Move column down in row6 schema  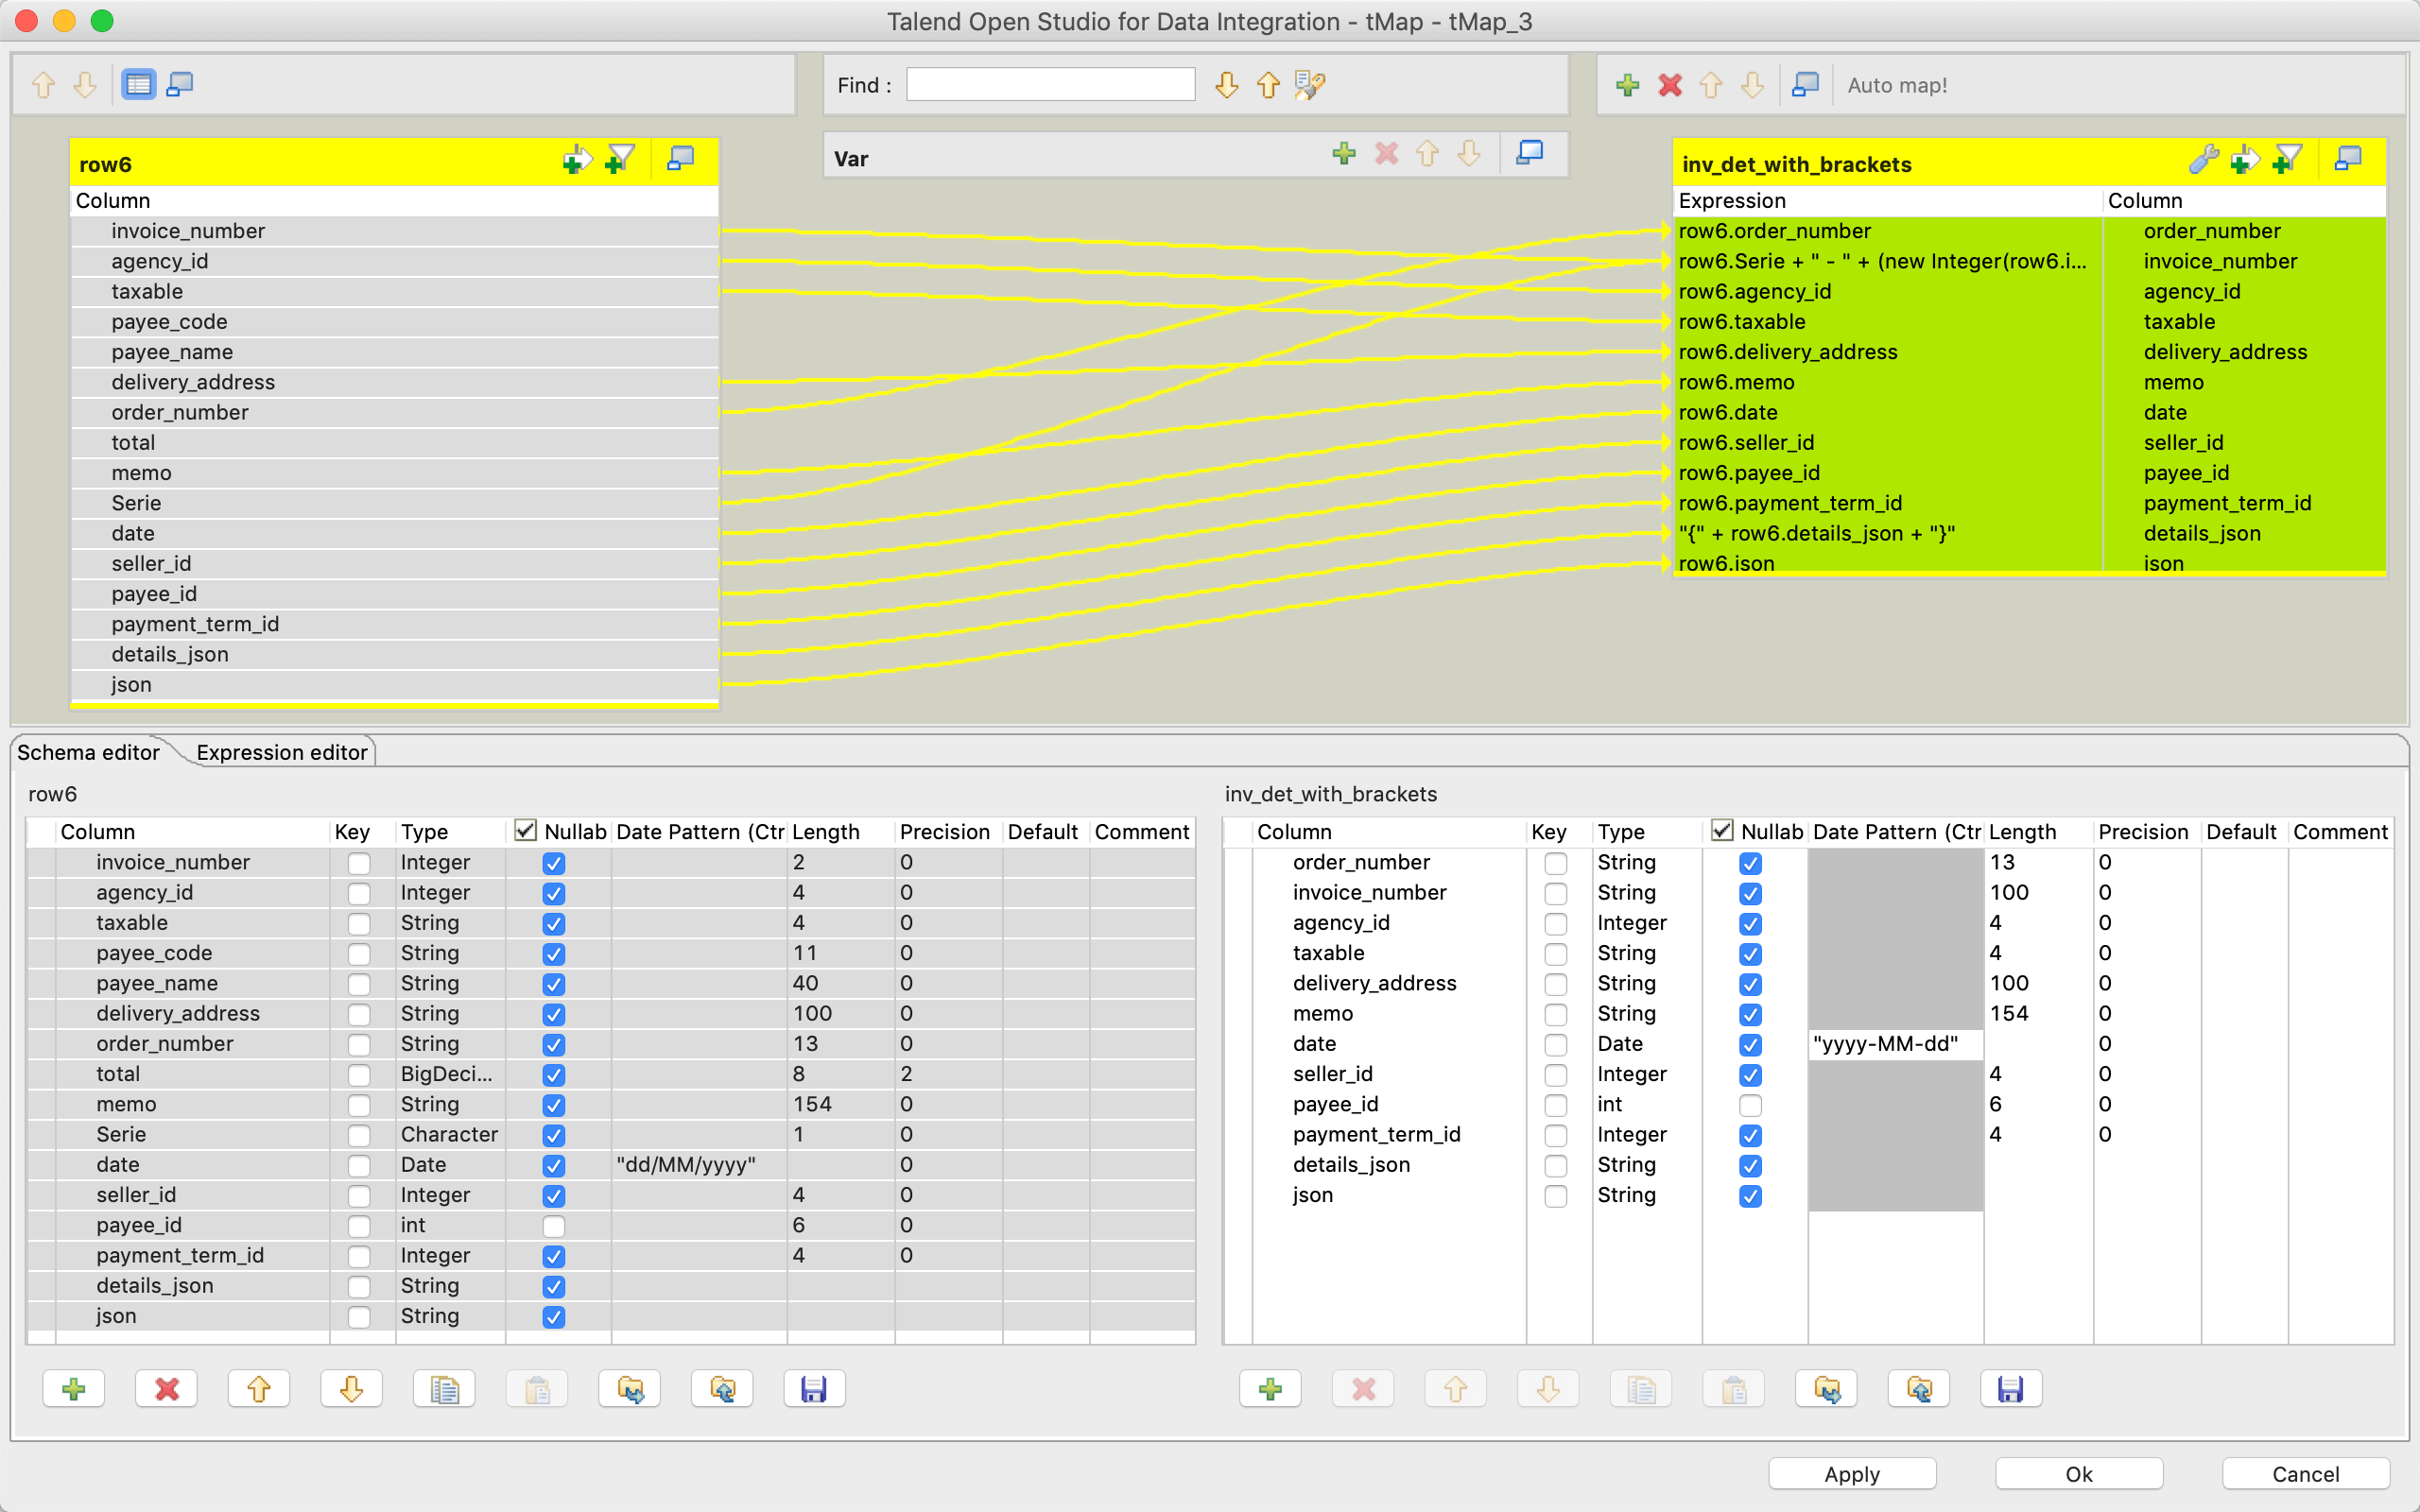(351, 1388)
